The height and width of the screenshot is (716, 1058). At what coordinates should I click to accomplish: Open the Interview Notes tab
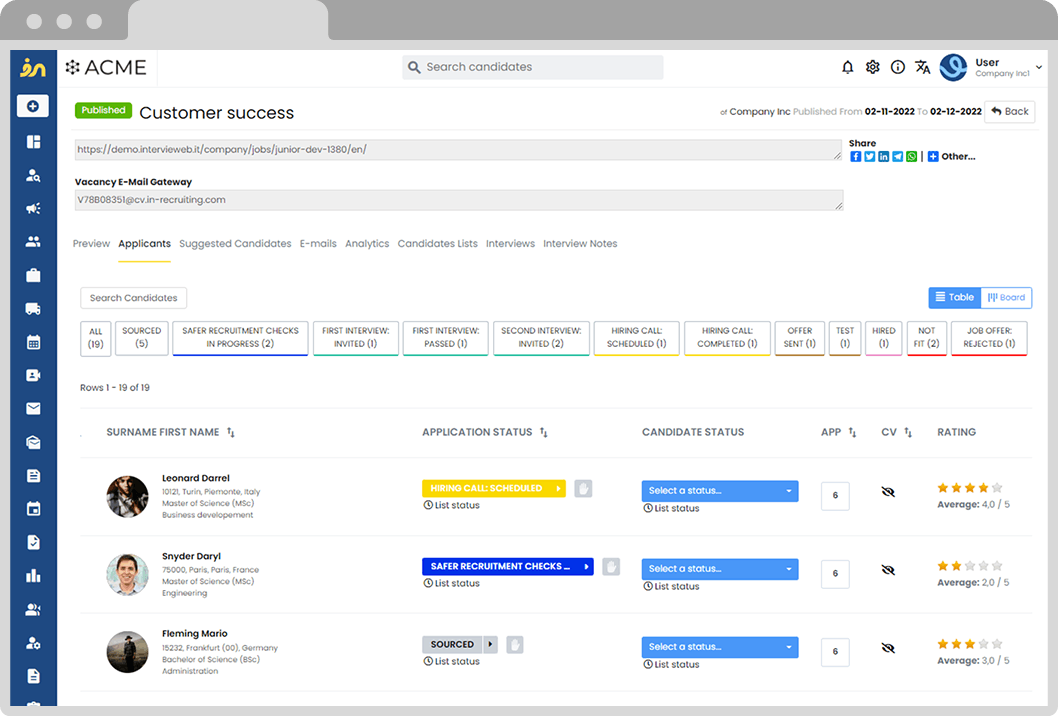pyautogui.click(x=580, y=244)
